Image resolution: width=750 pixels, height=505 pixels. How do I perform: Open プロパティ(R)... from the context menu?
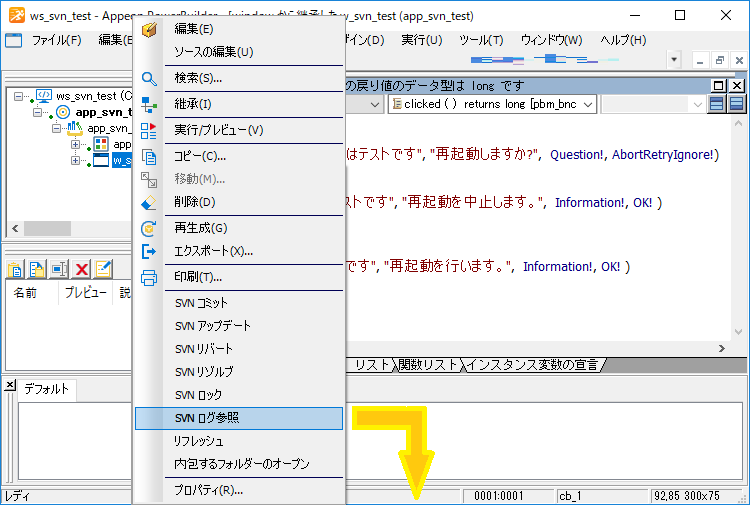tap(239, 490)
